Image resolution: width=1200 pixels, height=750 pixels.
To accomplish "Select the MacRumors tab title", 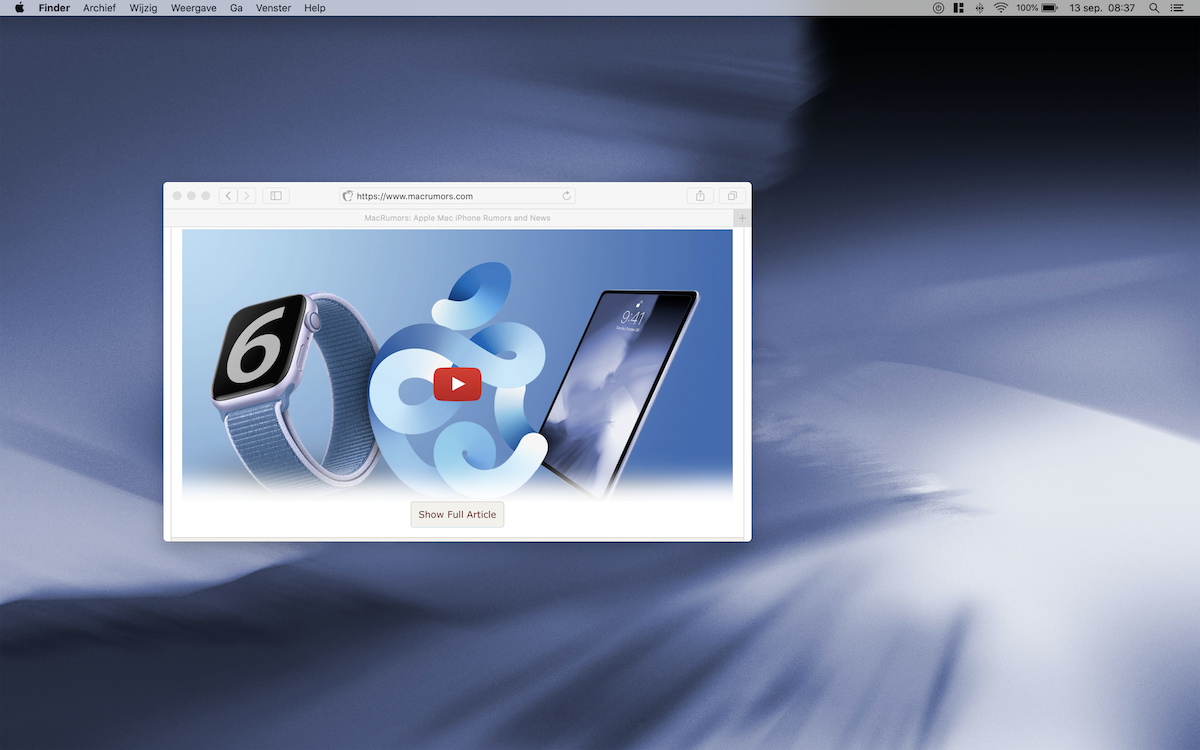I will point(457,218).
